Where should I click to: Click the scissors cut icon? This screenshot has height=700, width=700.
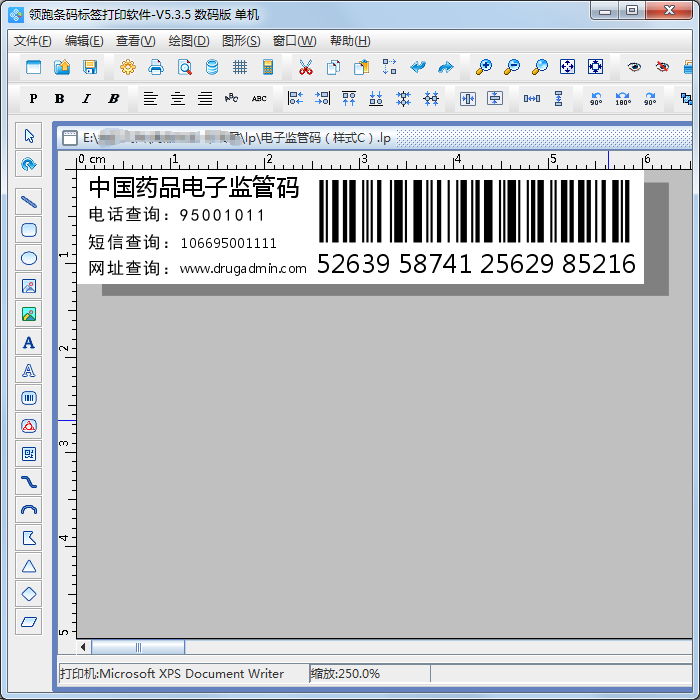point(306,67)
